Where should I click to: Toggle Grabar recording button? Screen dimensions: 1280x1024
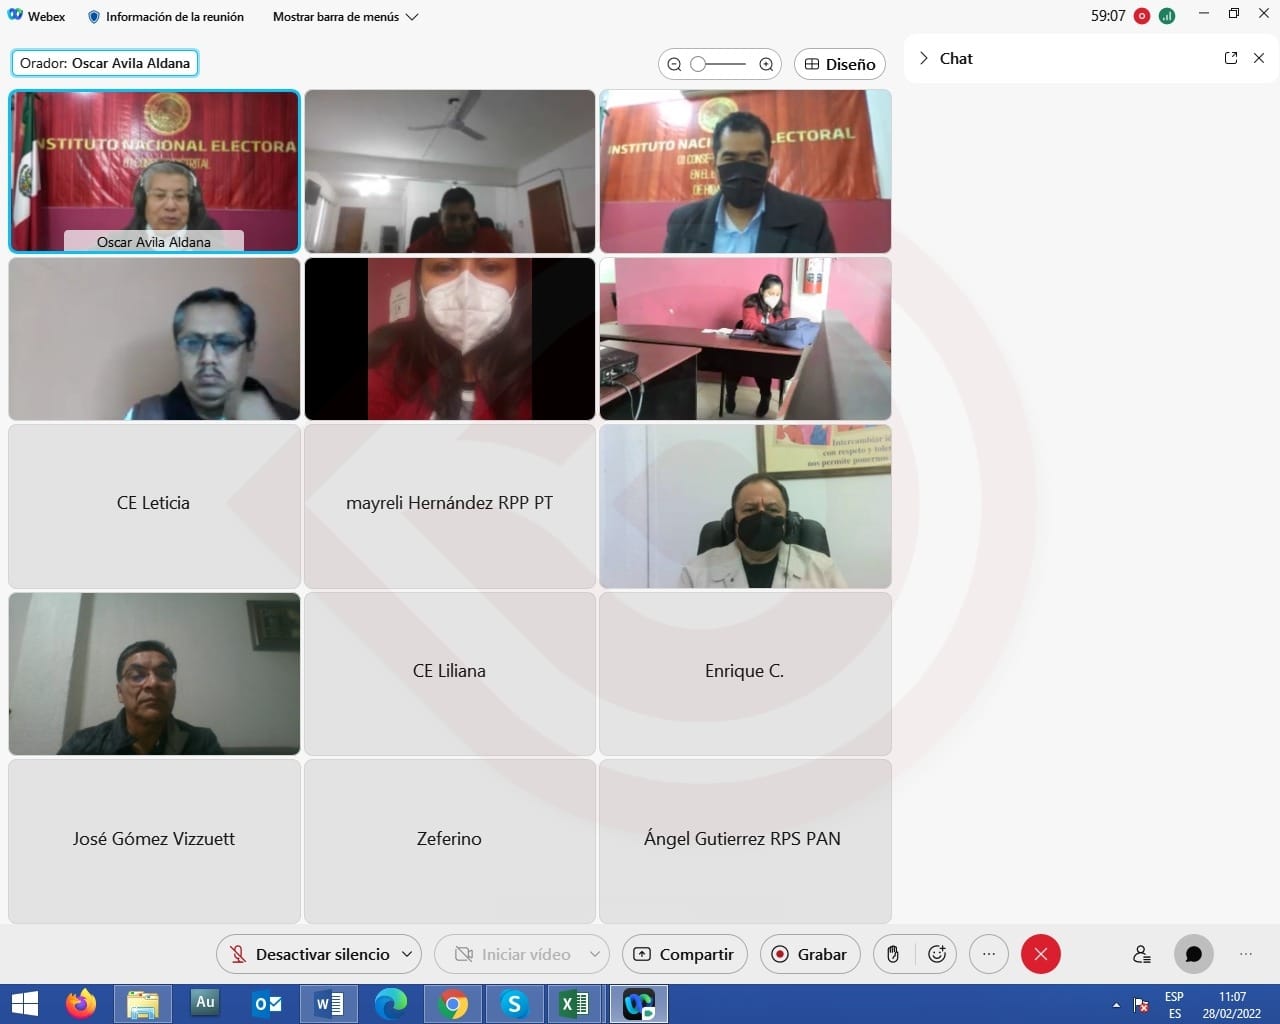click(809, 954)
